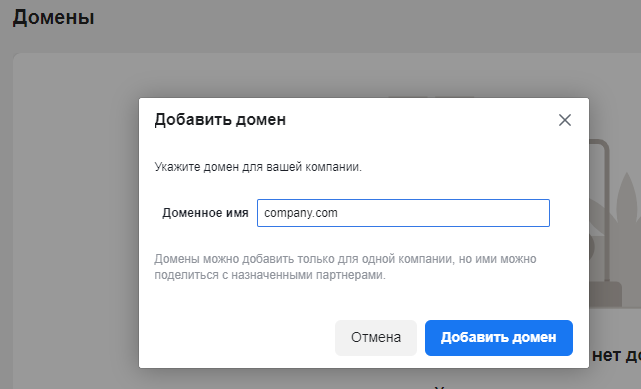641x389 pixels.
Task: Click the Добавить домен dialog title
Action: click(220, 120)
